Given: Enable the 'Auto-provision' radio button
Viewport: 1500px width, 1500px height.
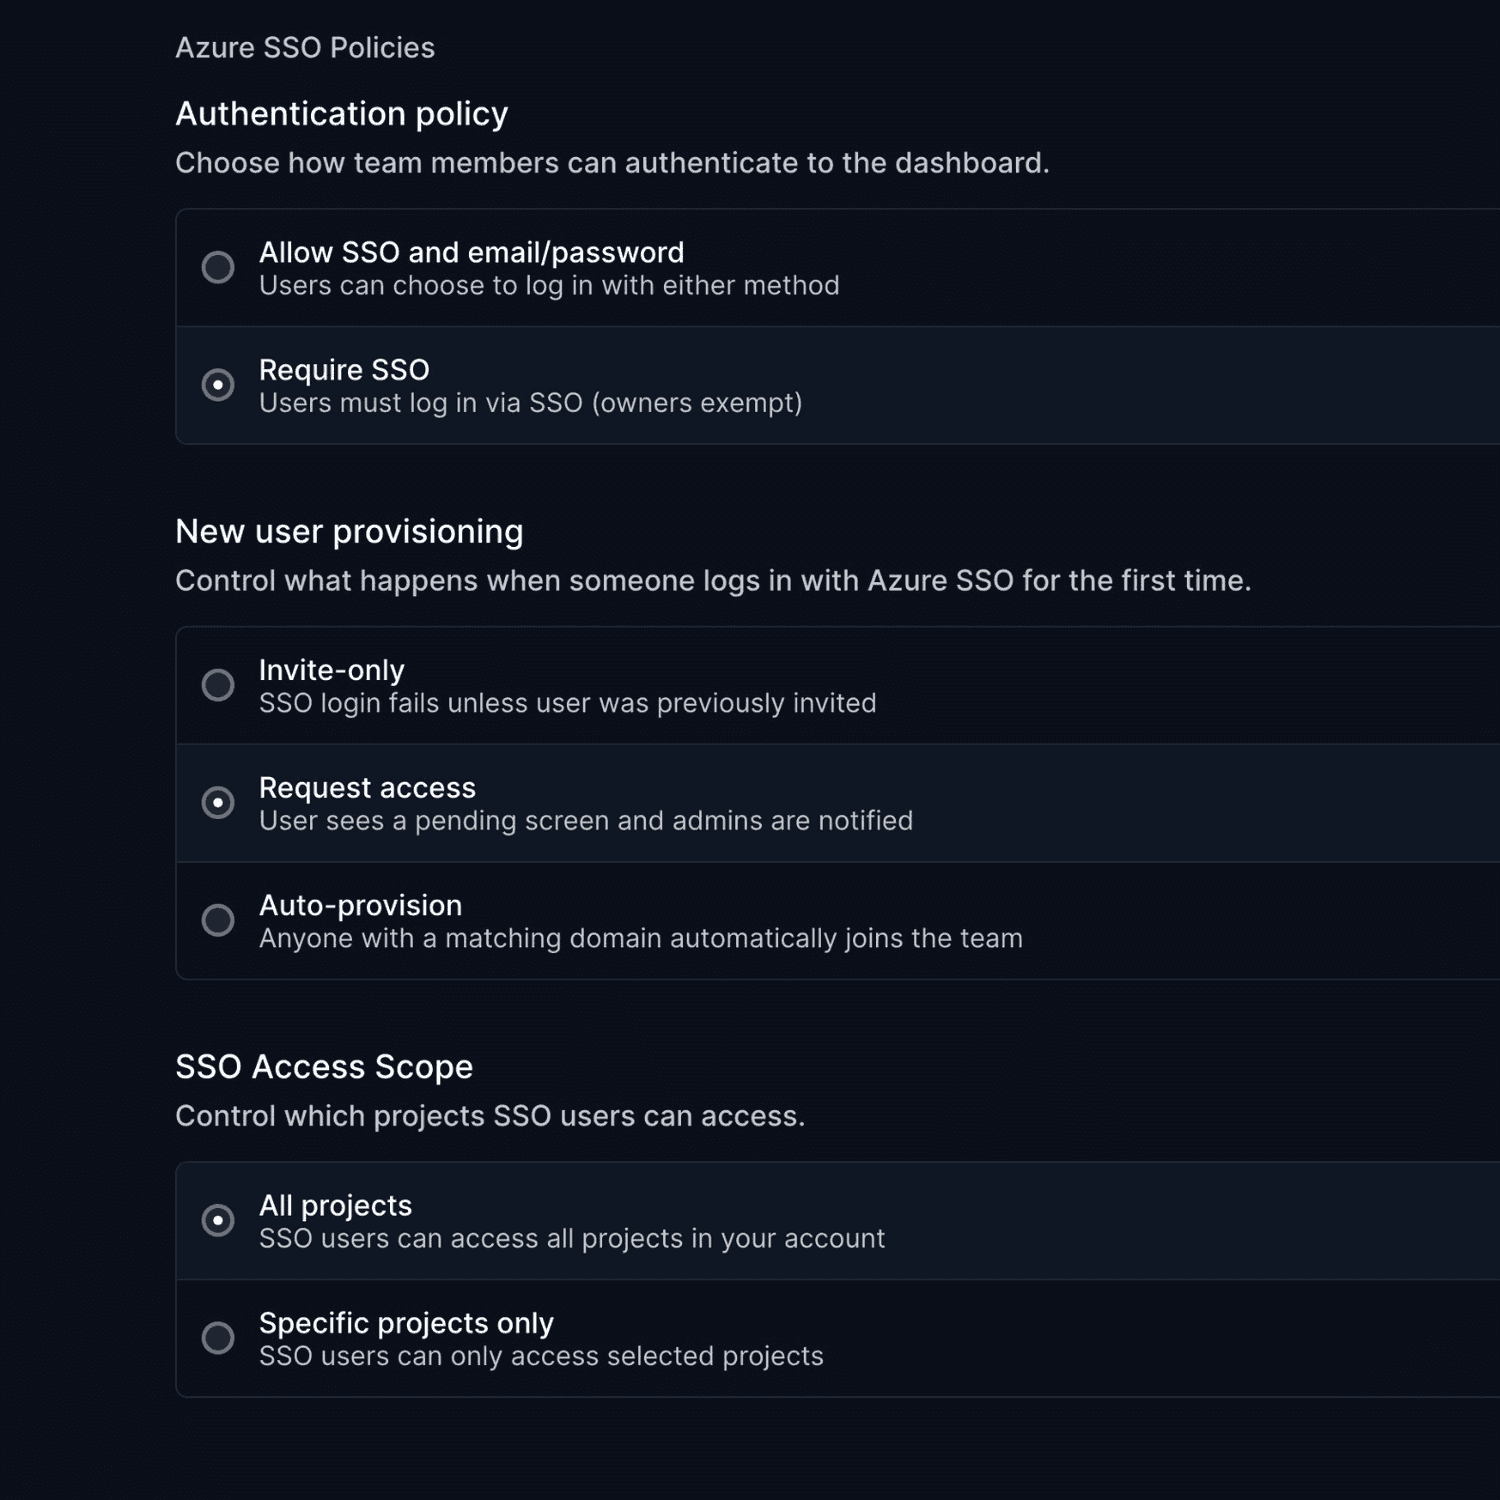Looking at the screenshot, I should 218,920.
